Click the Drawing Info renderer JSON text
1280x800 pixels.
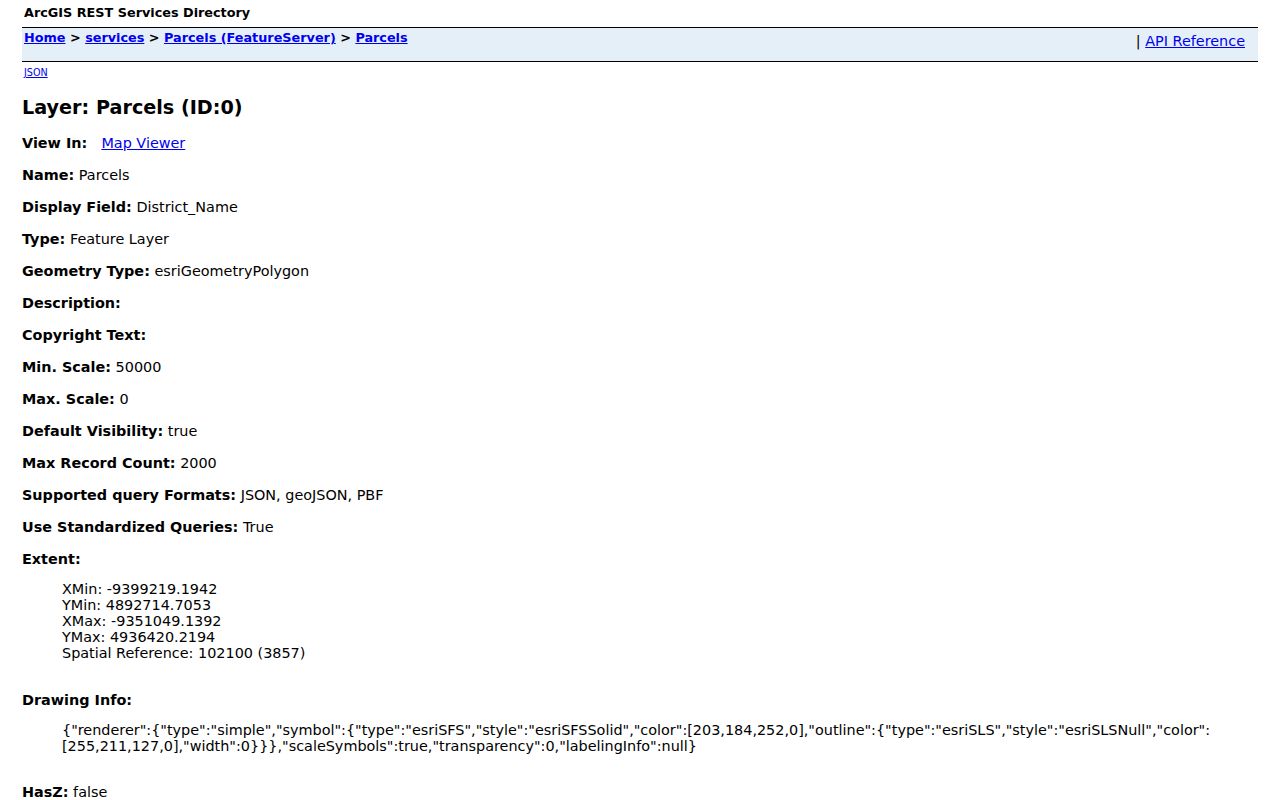coord(636,738)
